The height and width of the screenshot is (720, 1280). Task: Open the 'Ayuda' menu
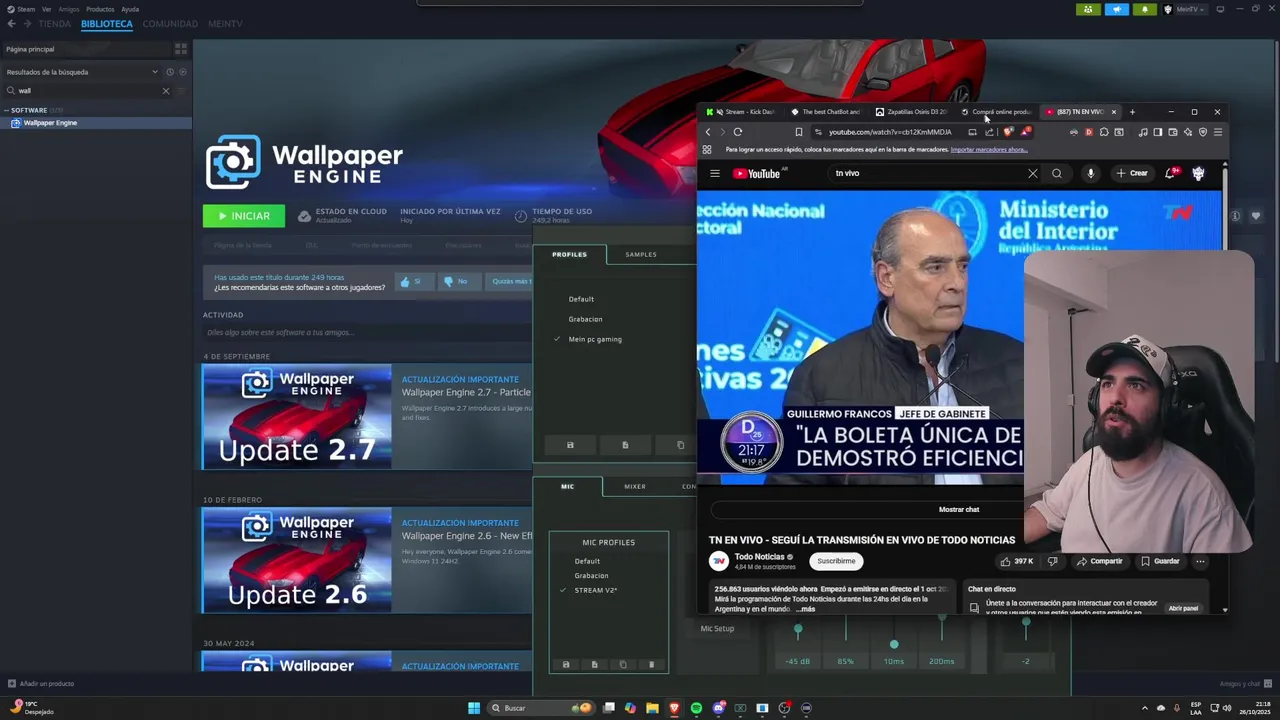130,9
